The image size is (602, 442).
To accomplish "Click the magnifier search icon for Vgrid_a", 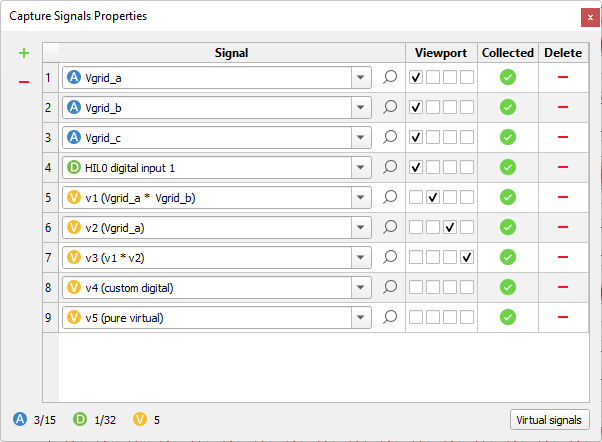I will 391,77.
